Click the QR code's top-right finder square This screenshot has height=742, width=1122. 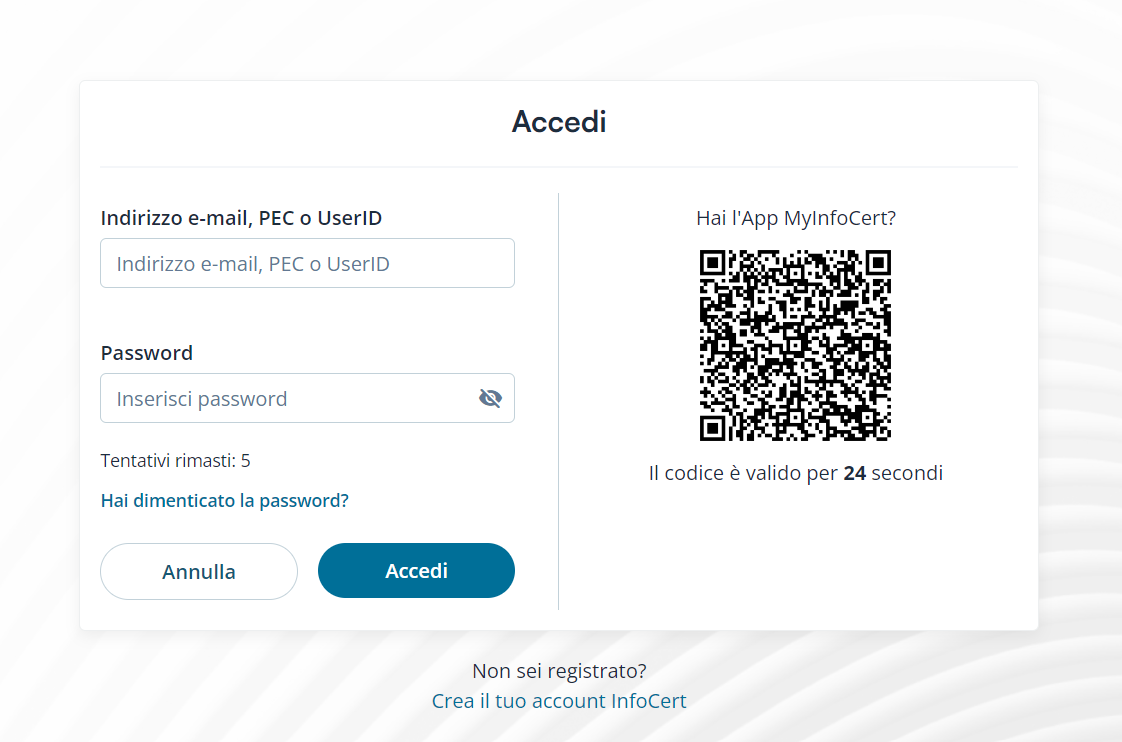[877, 263]
